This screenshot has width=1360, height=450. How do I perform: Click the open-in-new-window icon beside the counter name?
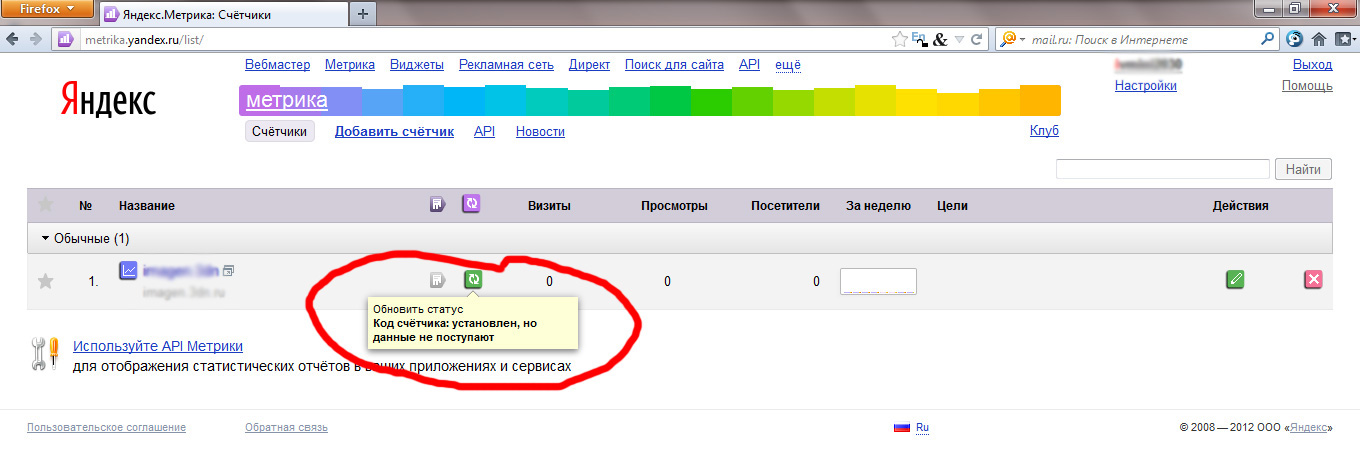229,271
